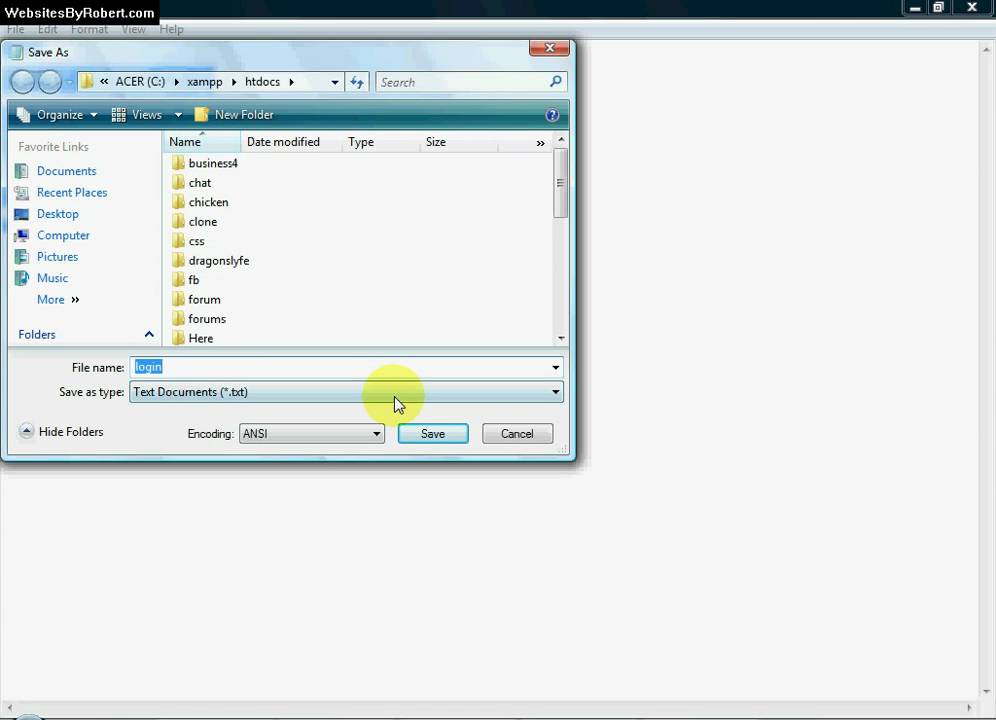Click the dragonslyfe folder icon
The width and height of the screenshot is (996, 720).
click(178, 260)
